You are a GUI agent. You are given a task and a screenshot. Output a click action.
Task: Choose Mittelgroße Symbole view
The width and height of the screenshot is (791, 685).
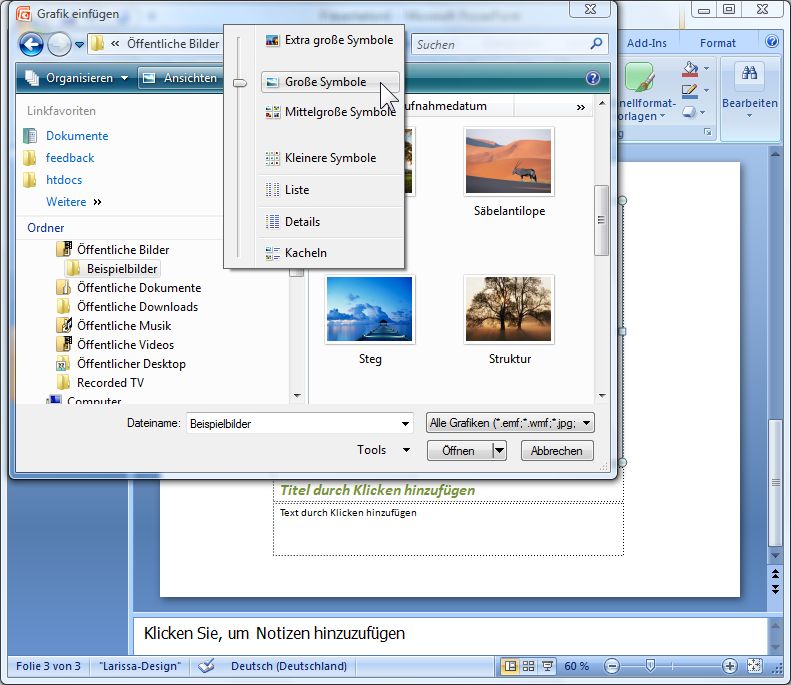pyautogui.click(x=330, y=111)
